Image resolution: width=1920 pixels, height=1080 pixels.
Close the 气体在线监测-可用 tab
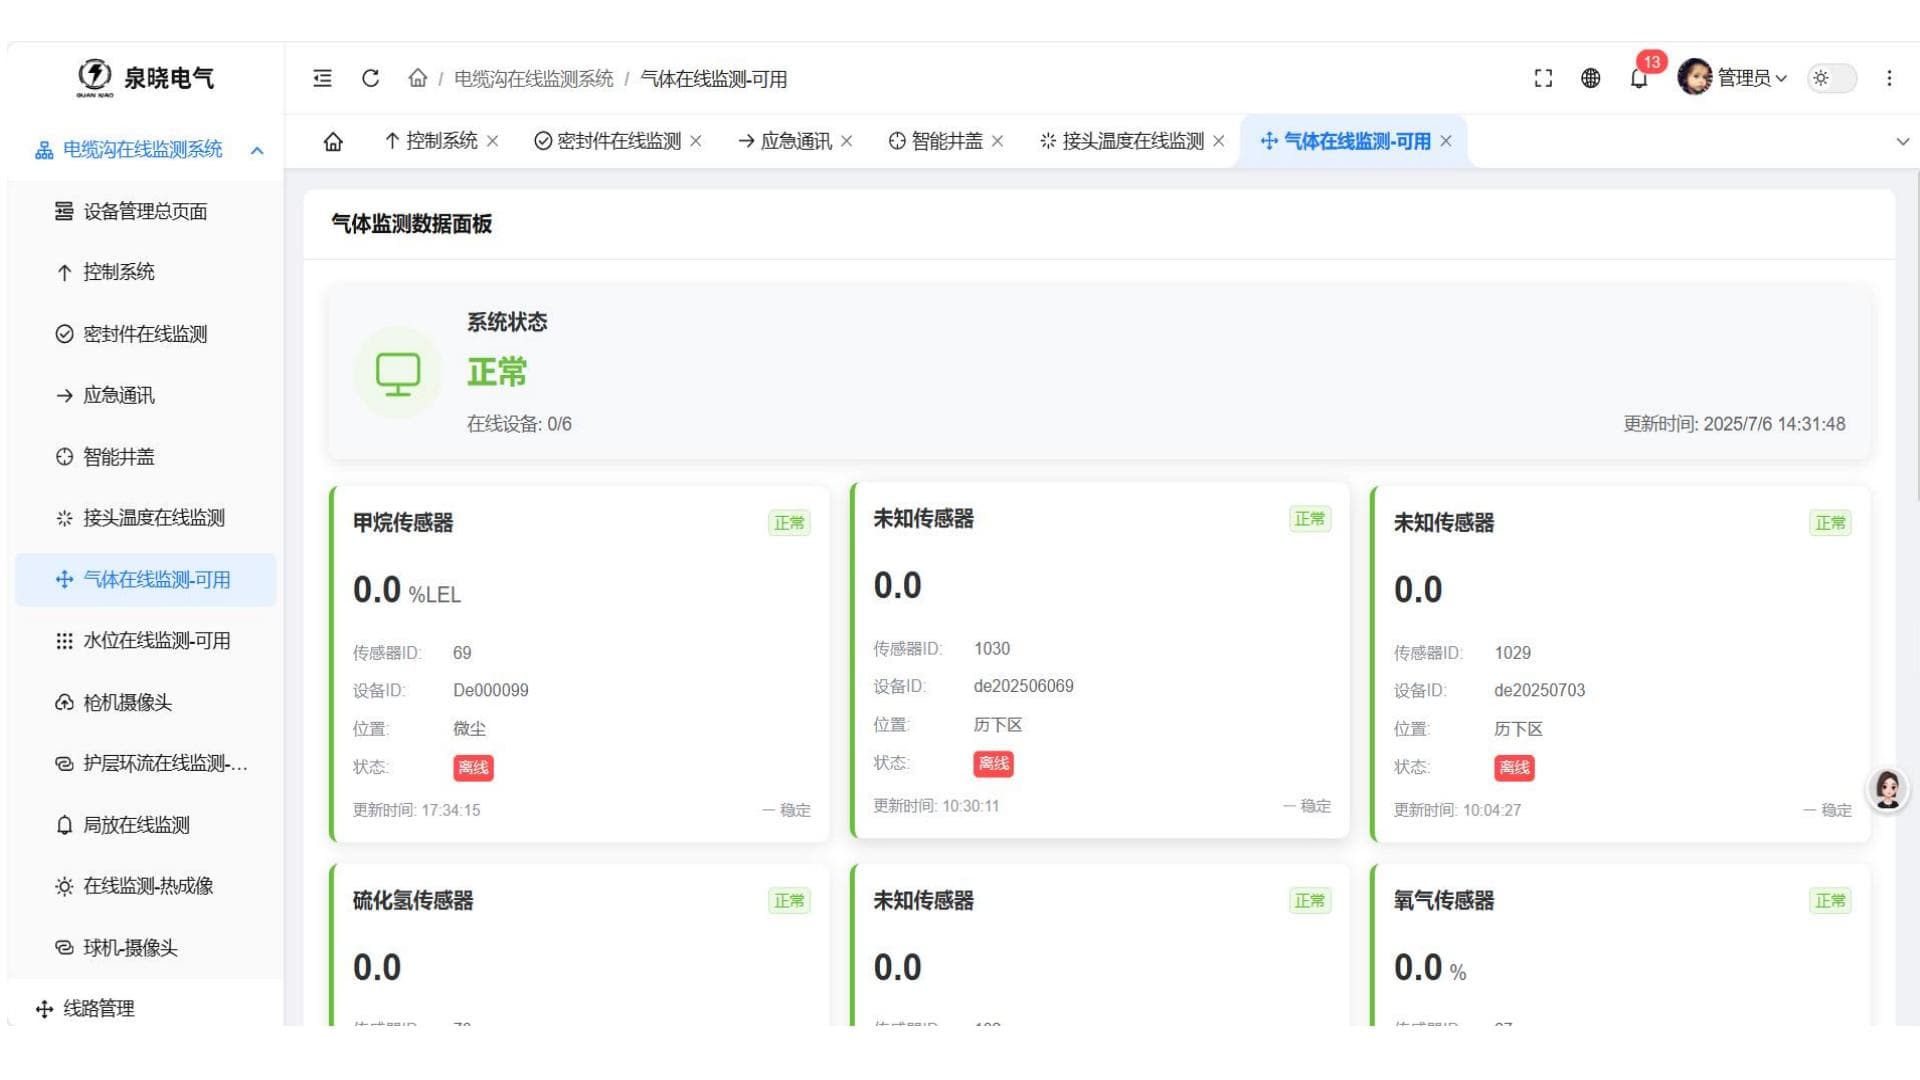[x=1446, y=141]
